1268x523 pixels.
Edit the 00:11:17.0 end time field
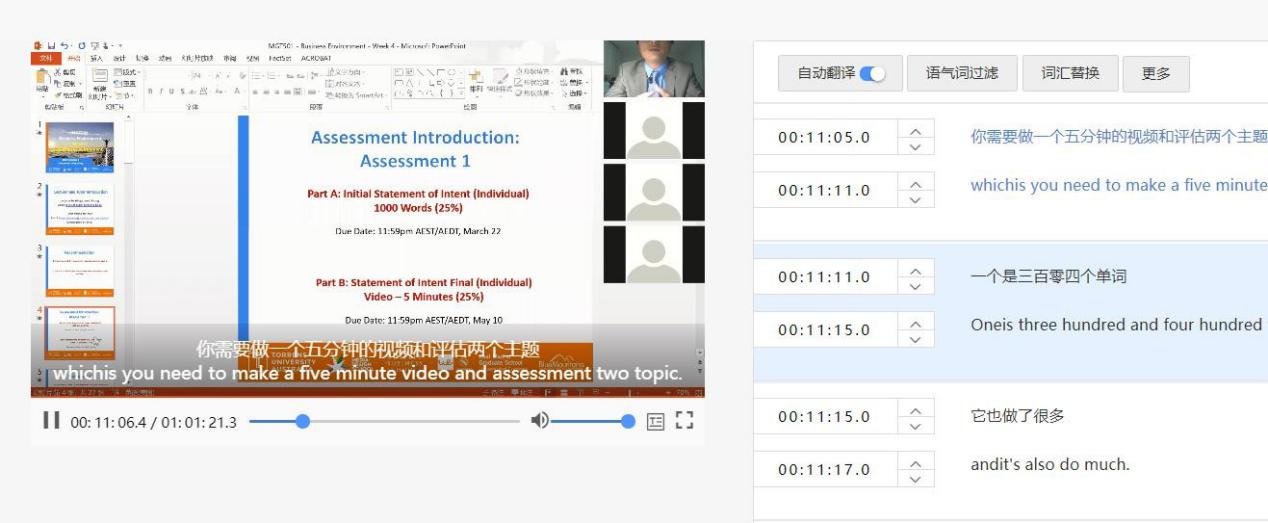(x=824, y=470)
